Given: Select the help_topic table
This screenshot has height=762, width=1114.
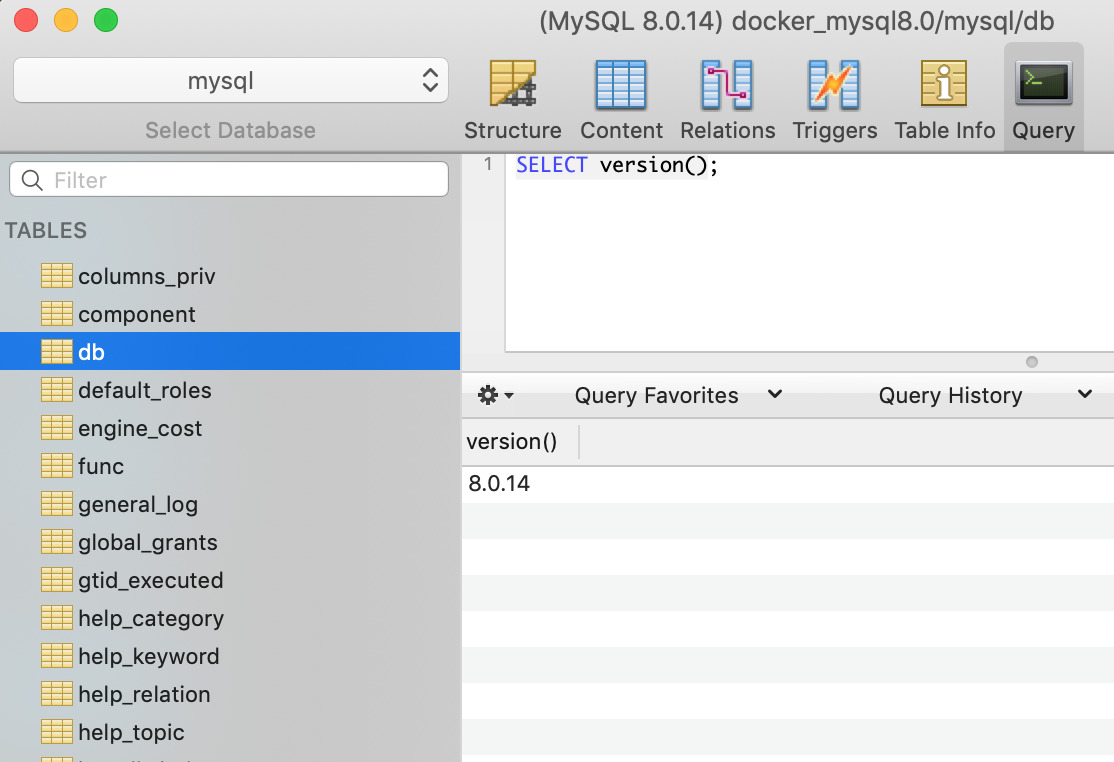Looking at the screenshot, I should (x=131, y=732).
